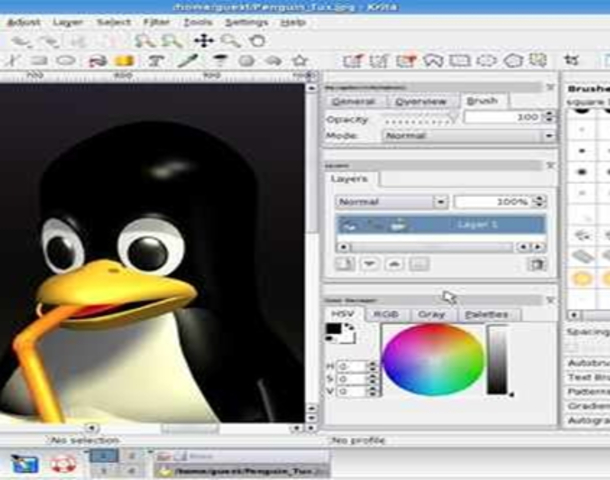Image resolution: width=610 pixels, height=480 pixels.
Task: Open the Adjust menu
Action: (x=24, y=23)
